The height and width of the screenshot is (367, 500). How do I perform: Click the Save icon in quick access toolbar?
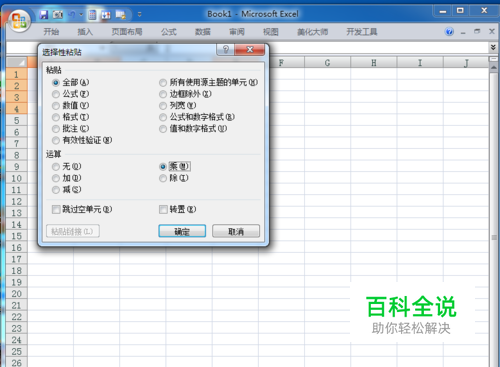[x=44, y=14]
